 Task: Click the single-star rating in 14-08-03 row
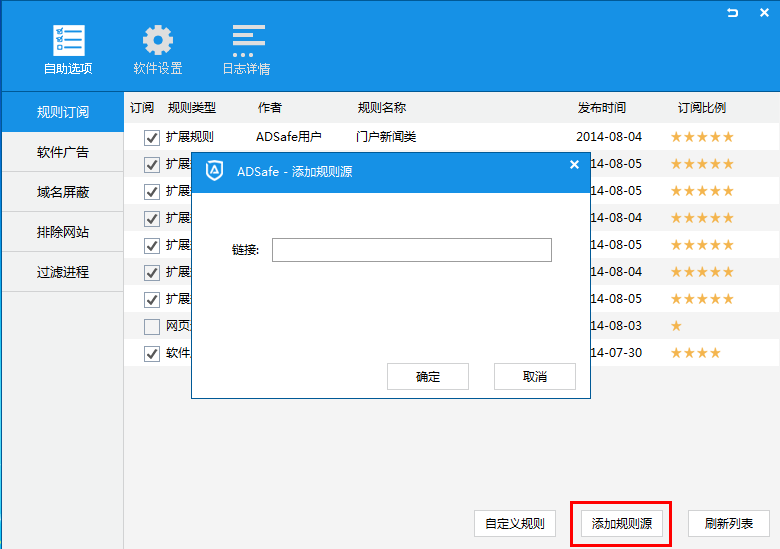[x=676, y=326]
